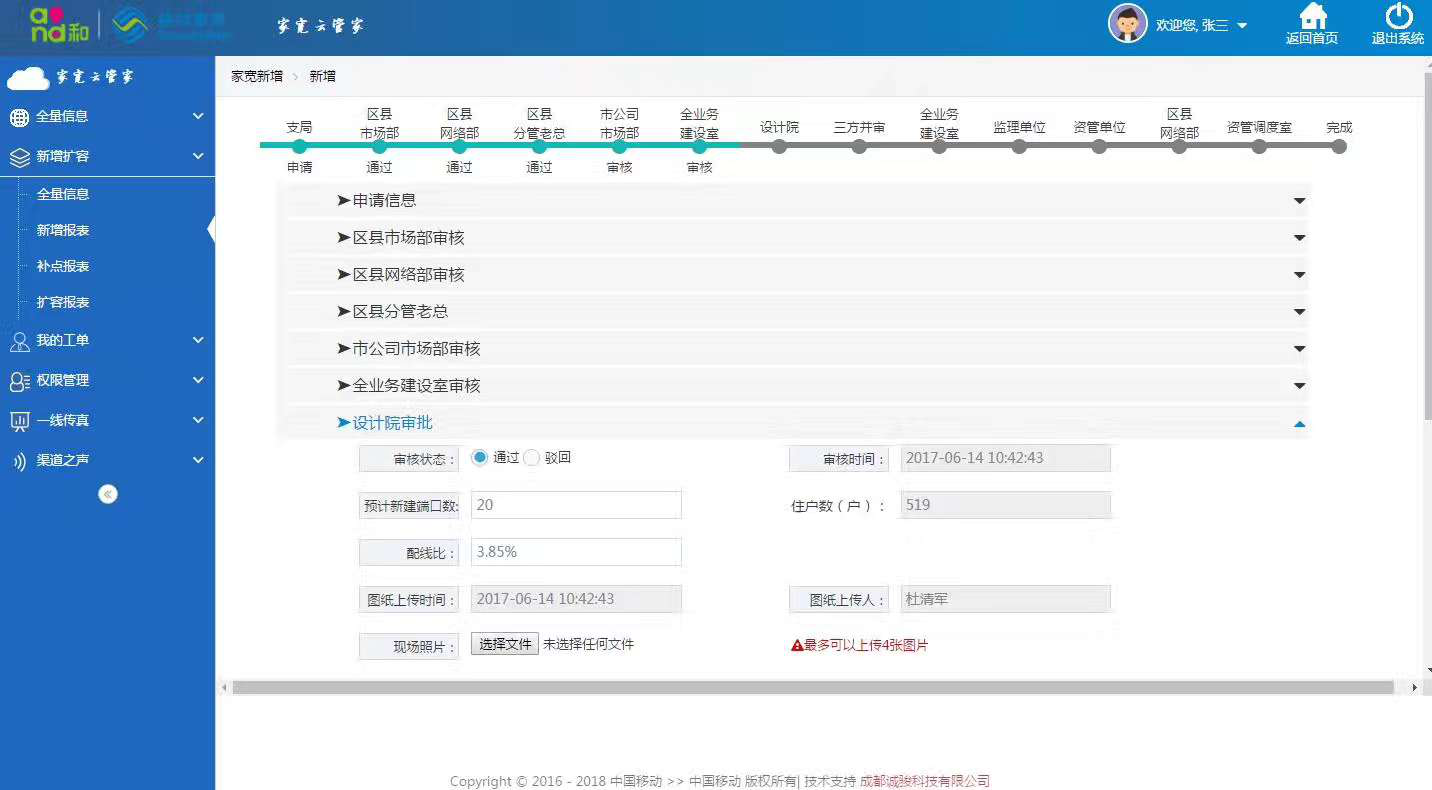The height and width of the screenshot is (790, 1432).
Task: Collapse the 设计院审批 section arrow
Action: (1300, 424)
